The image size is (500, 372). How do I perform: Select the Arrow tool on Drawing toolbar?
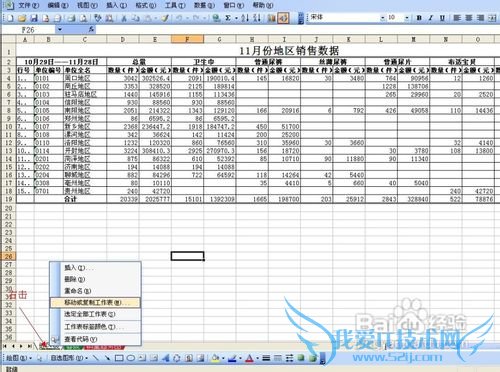click(x=107, y=358)
